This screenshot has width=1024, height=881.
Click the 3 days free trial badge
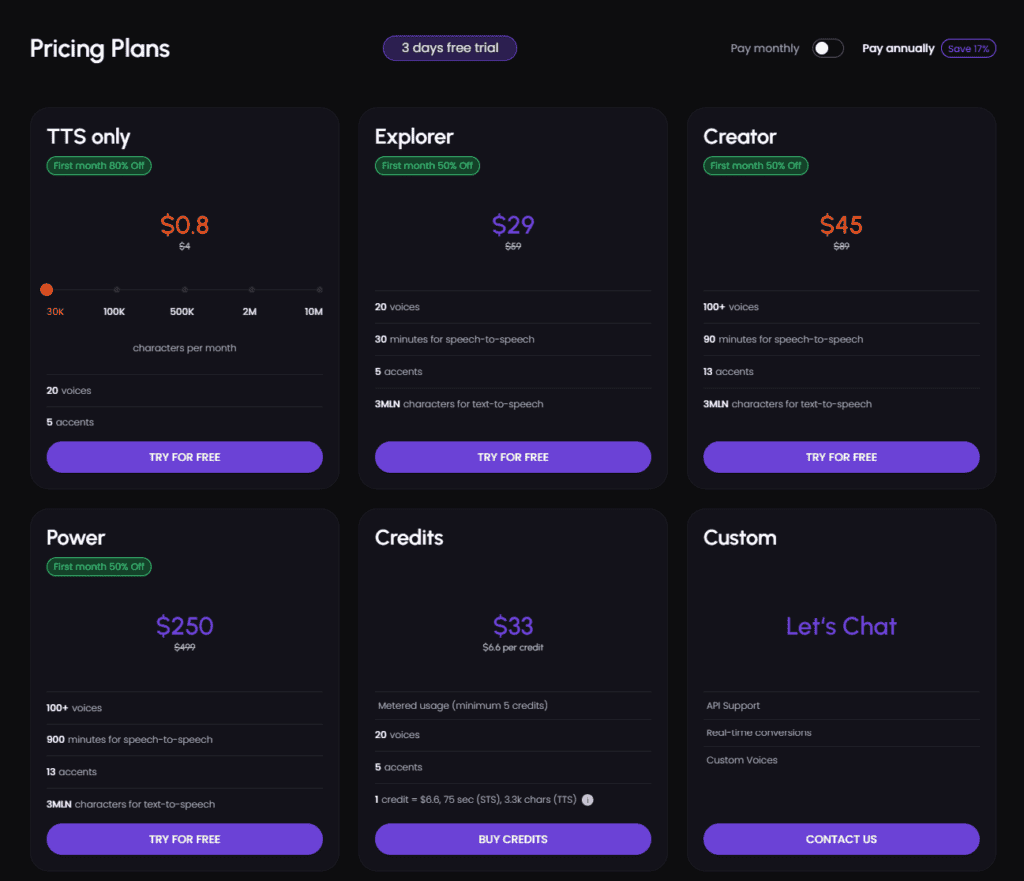tap(449, 47)
